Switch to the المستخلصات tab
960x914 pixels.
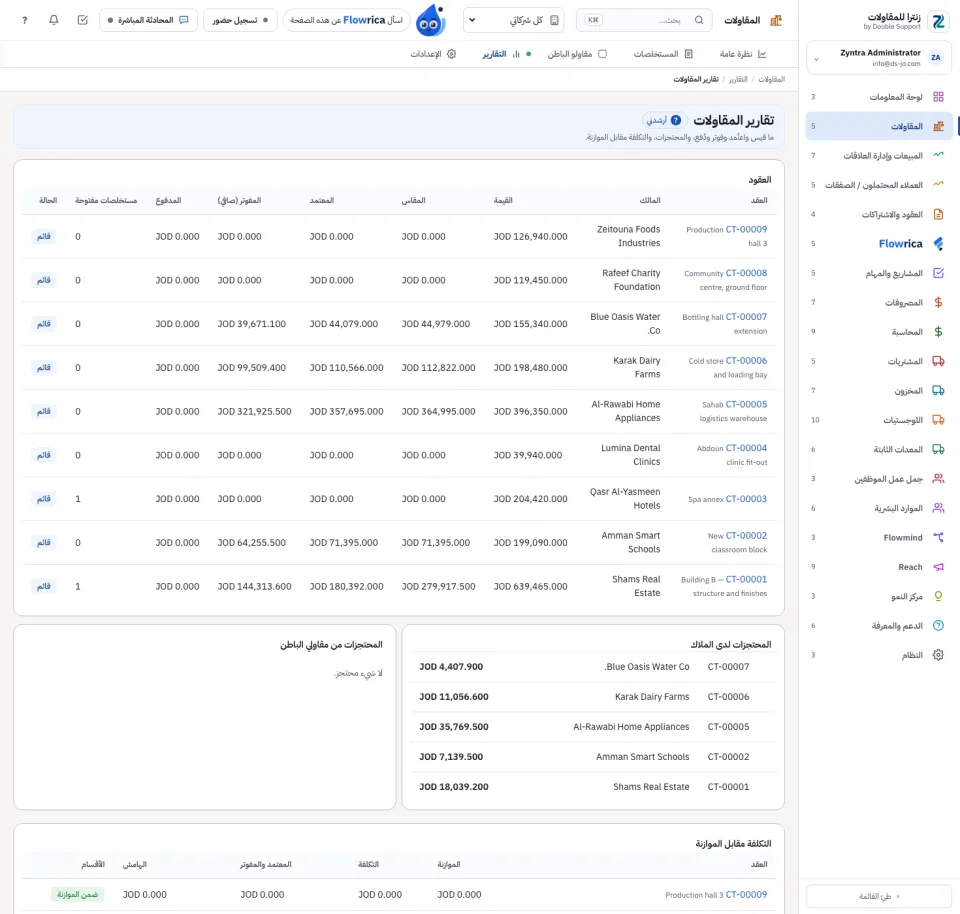tap(663, 54)
